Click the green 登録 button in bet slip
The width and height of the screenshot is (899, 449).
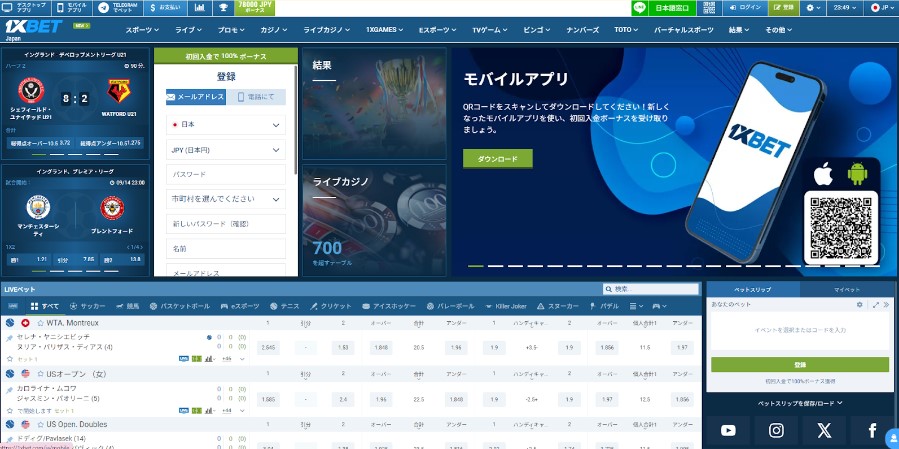(x=800, y=365)
